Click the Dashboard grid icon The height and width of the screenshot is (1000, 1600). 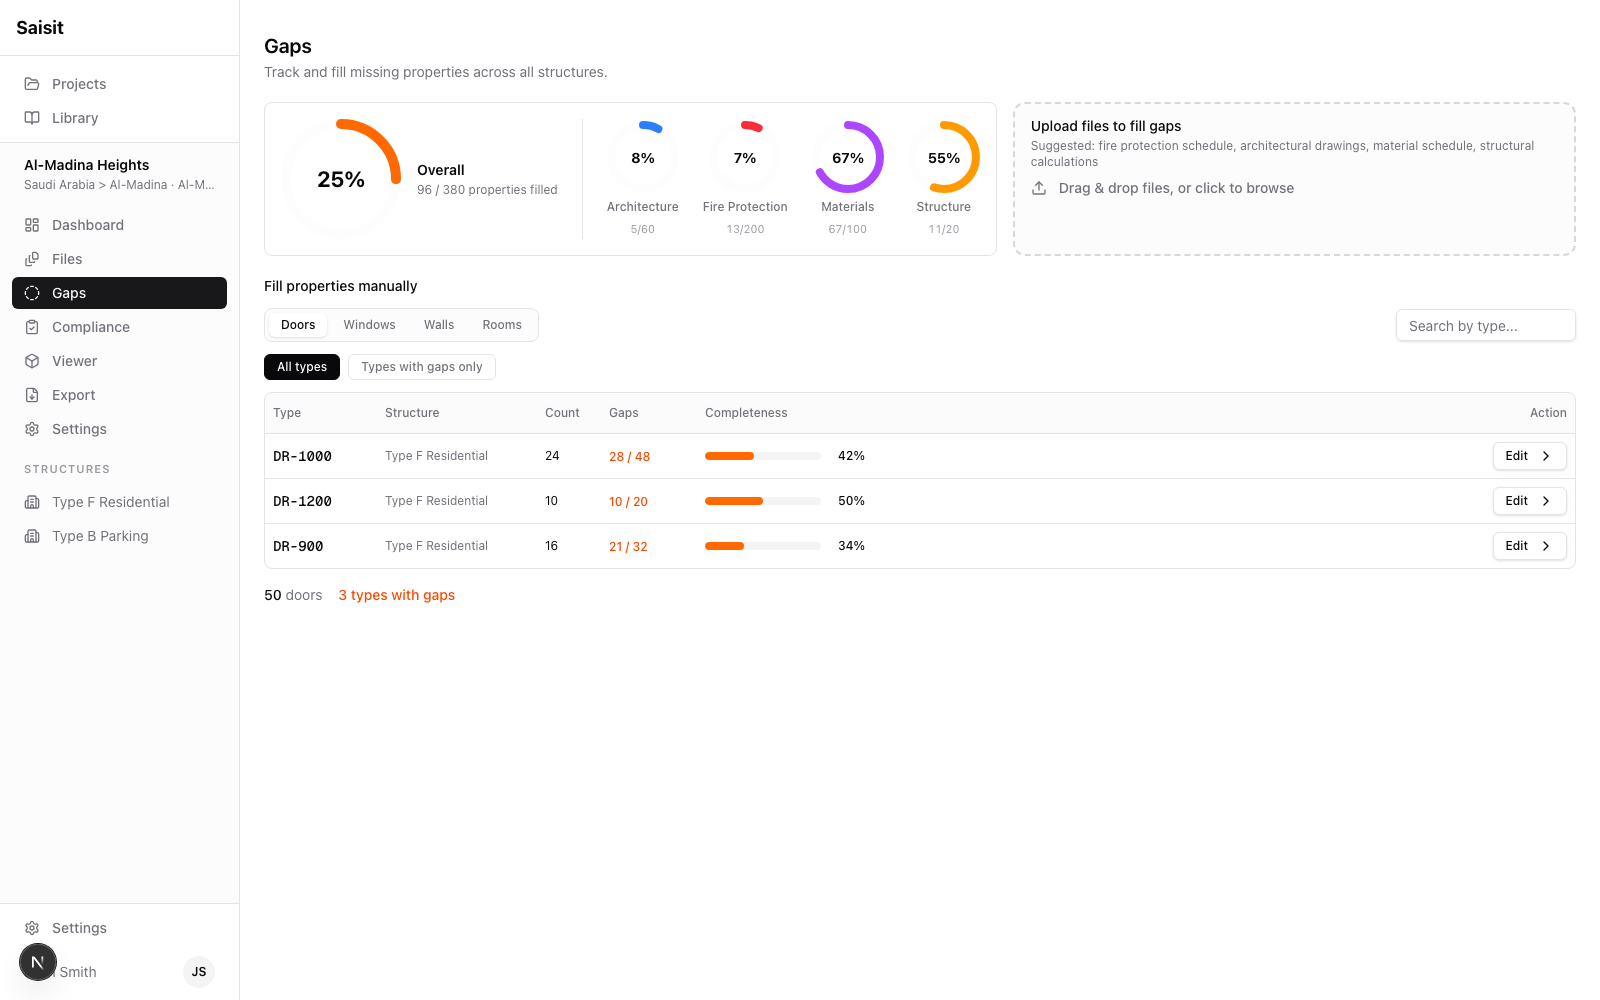32,225
